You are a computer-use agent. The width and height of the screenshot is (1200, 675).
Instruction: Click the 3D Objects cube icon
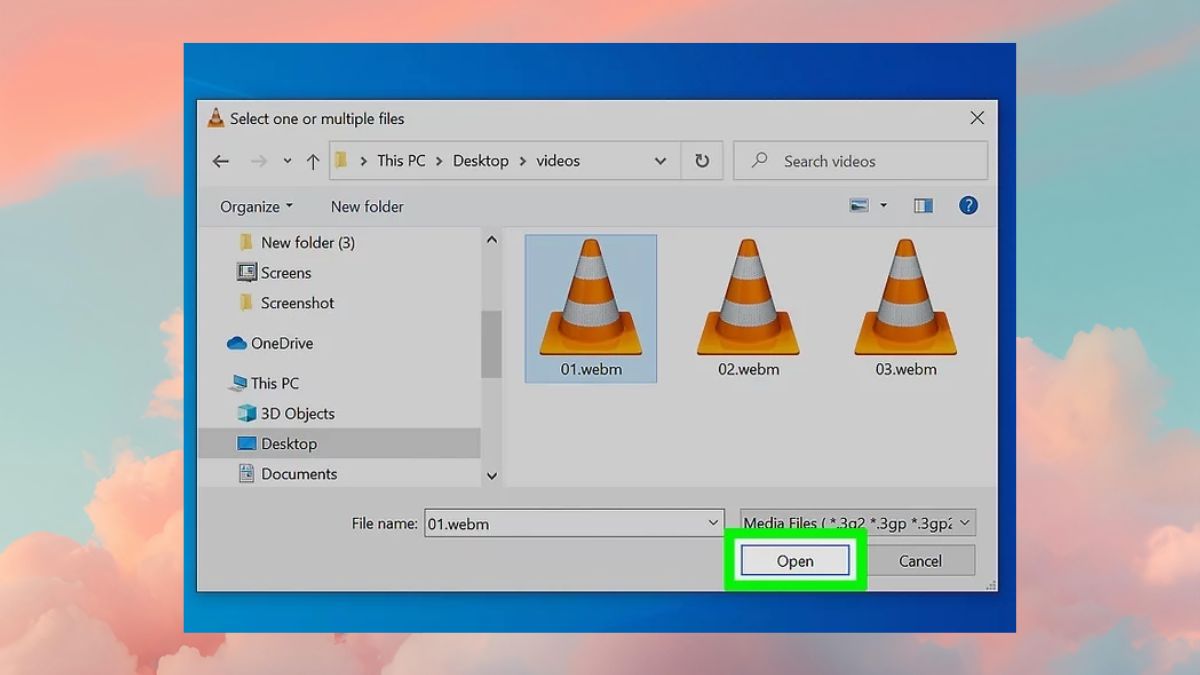(x=246, y=413)
